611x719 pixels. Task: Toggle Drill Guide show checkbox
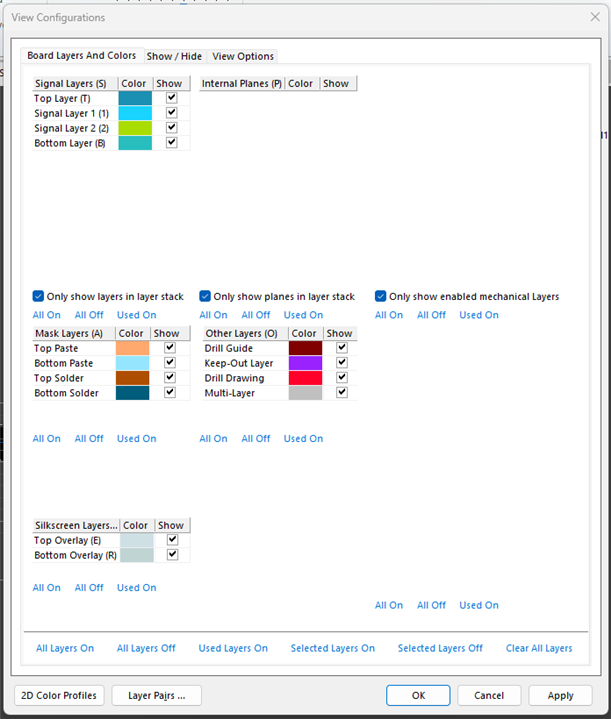click(342, 348)
